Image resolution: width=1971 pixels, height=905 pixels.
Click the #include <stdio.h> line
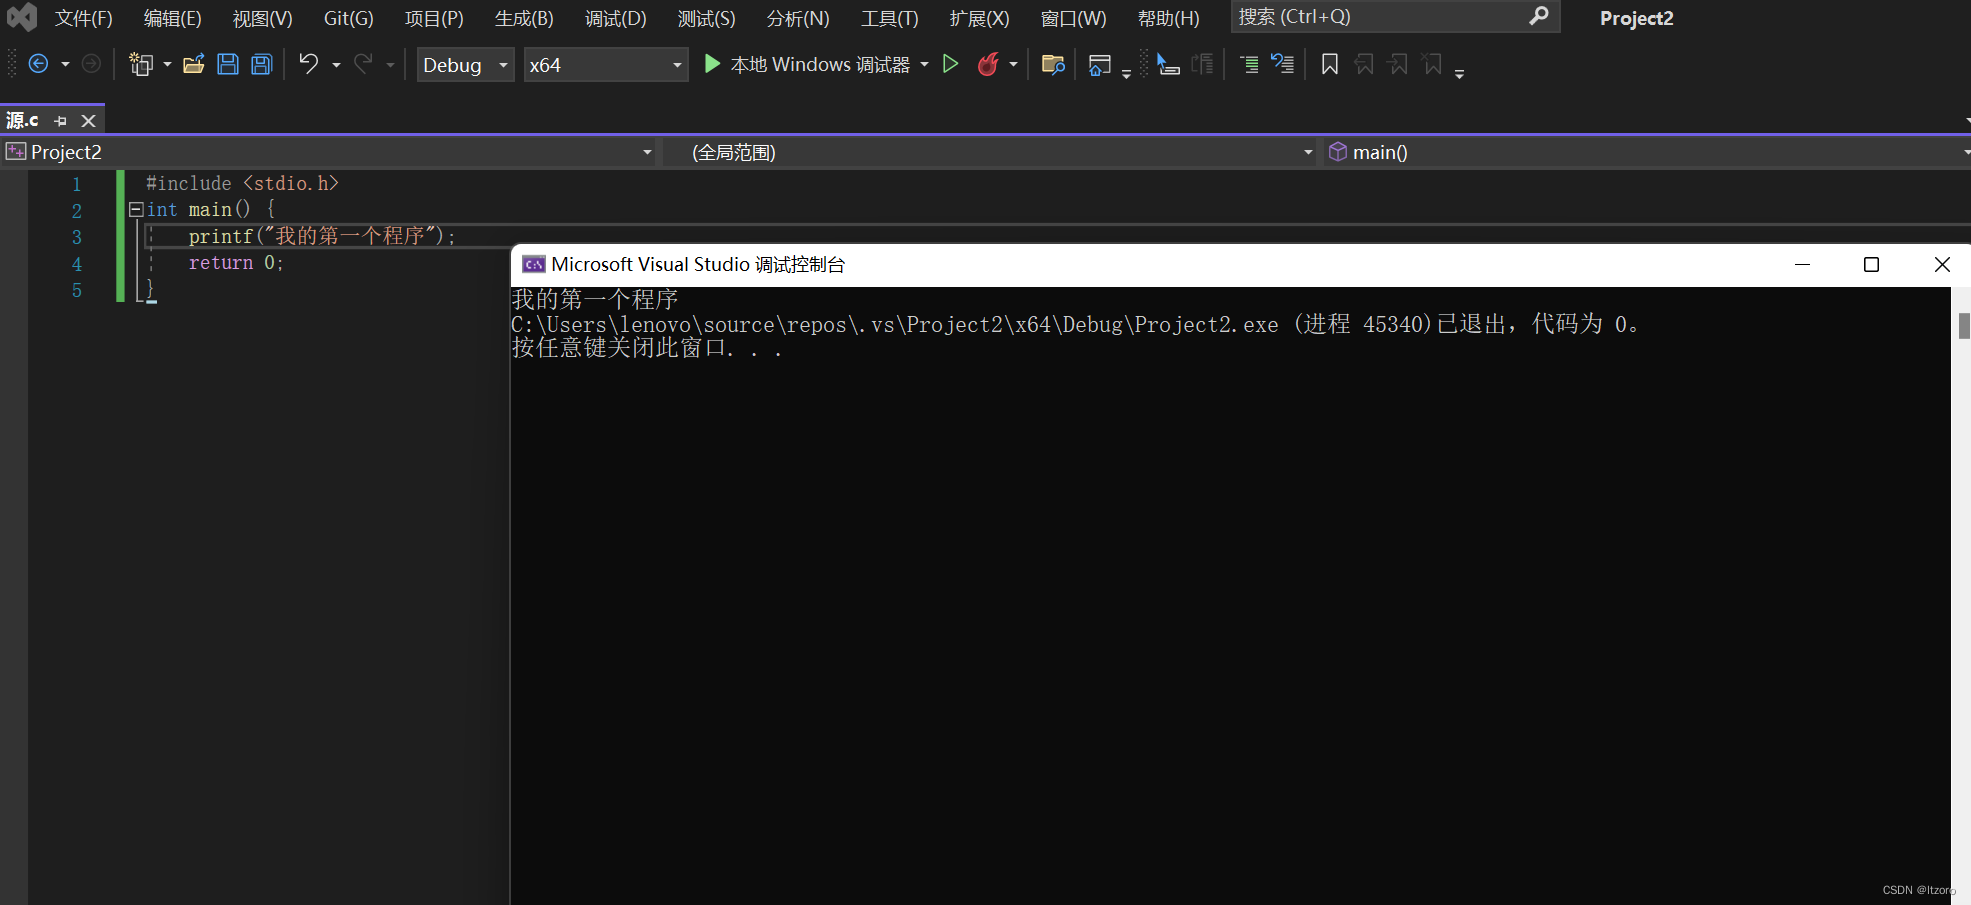(x=243, y=183)
